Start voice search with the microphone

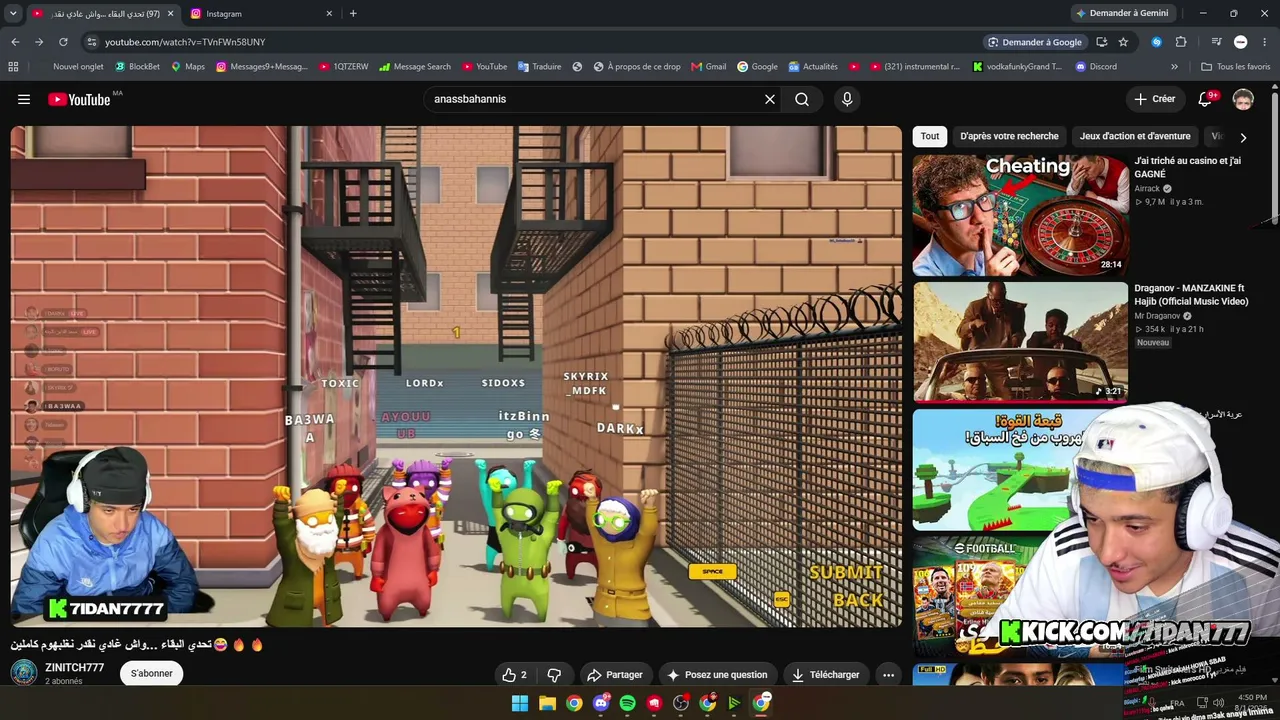[x=847, y=99]
